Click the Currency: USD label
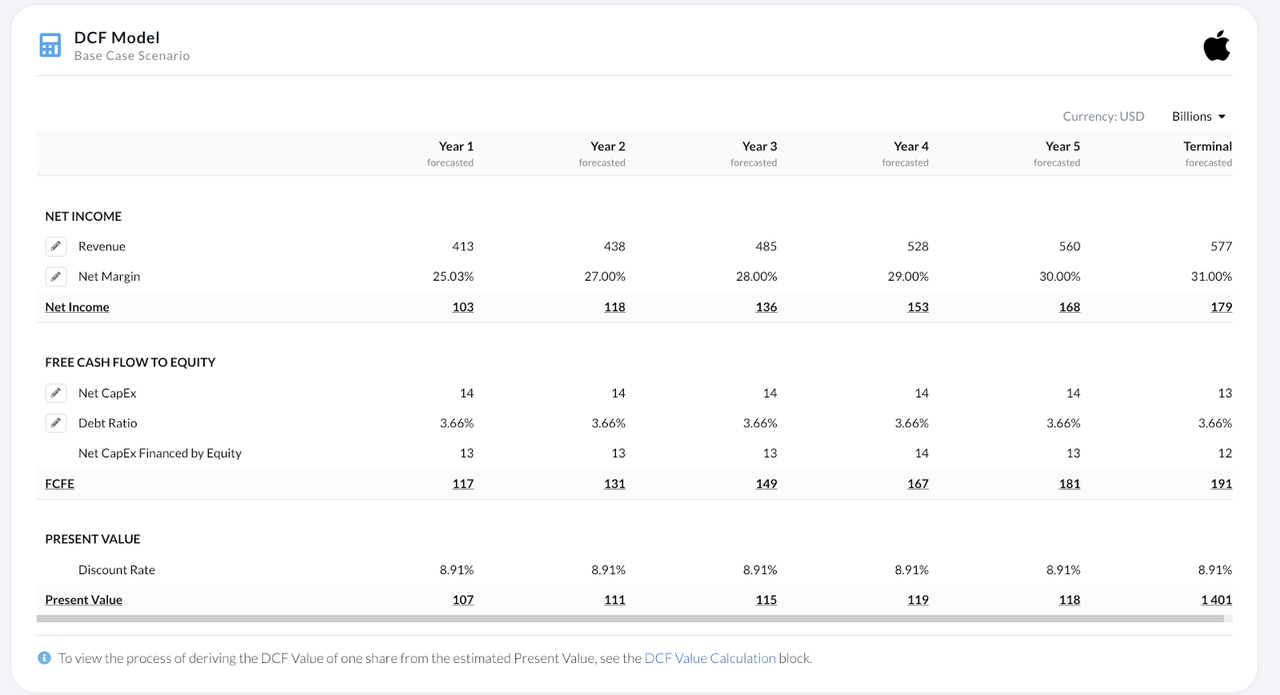This screenshot has width=1280, height=695. pyautogui.click(x=1103, y=116)
